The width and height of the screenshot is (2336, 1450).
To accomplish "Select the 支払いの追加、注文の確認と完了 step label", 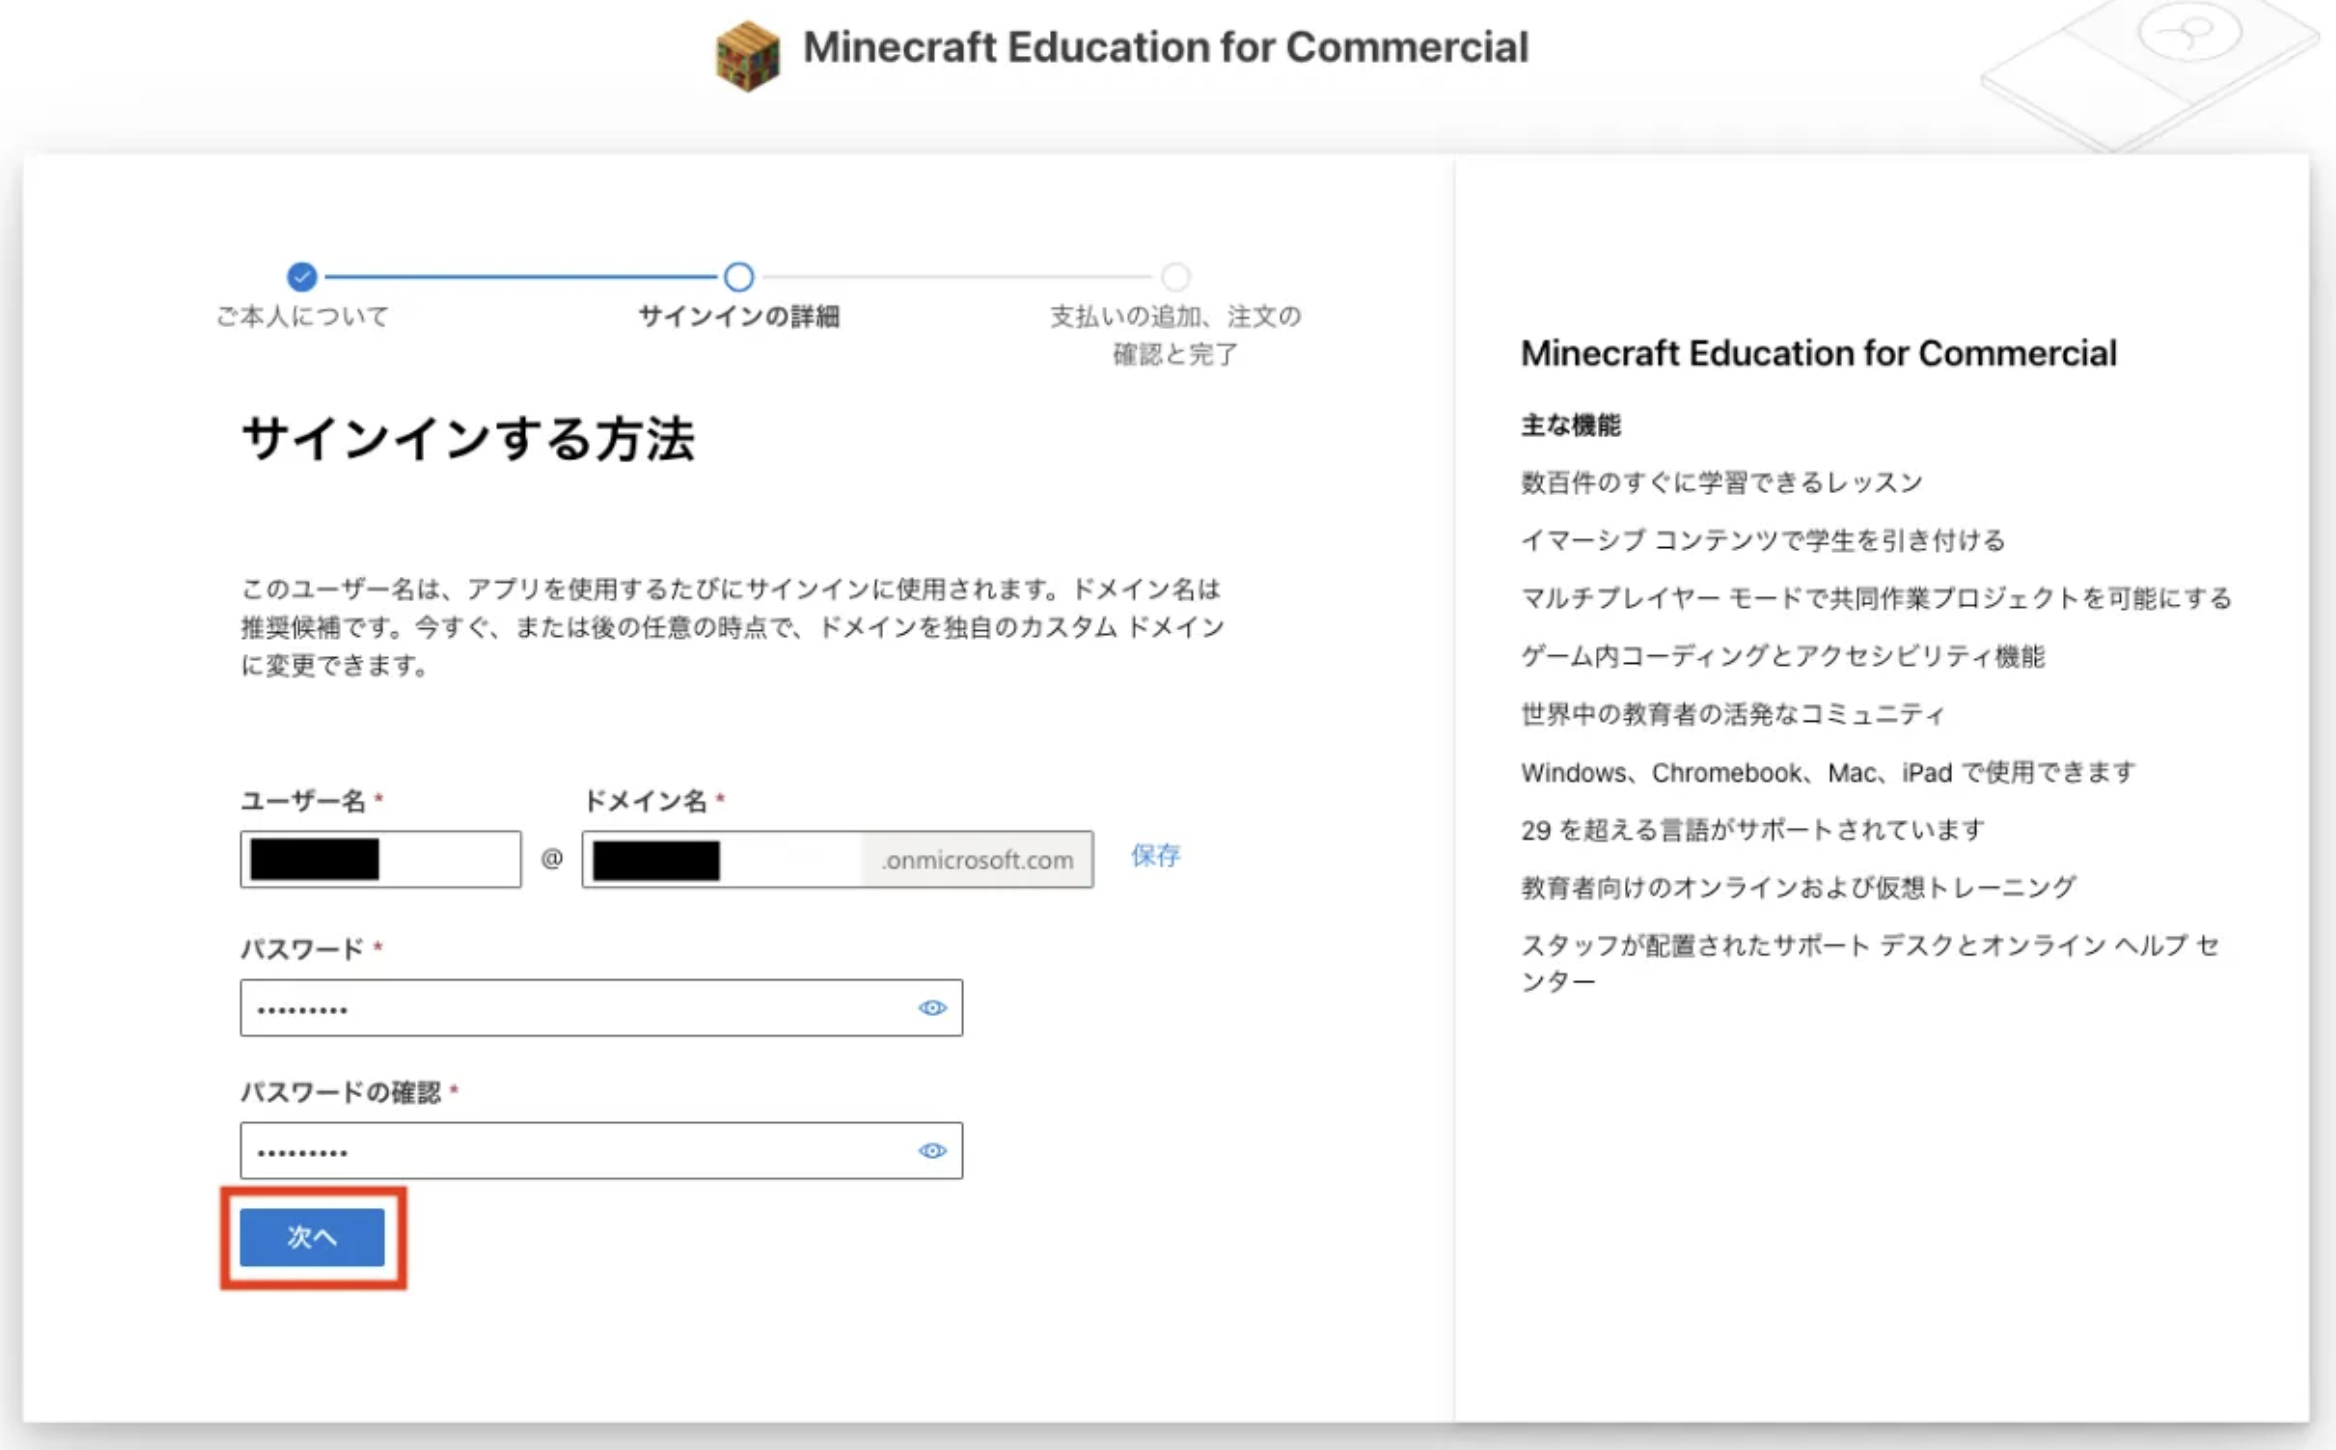I will point(1175,335).
